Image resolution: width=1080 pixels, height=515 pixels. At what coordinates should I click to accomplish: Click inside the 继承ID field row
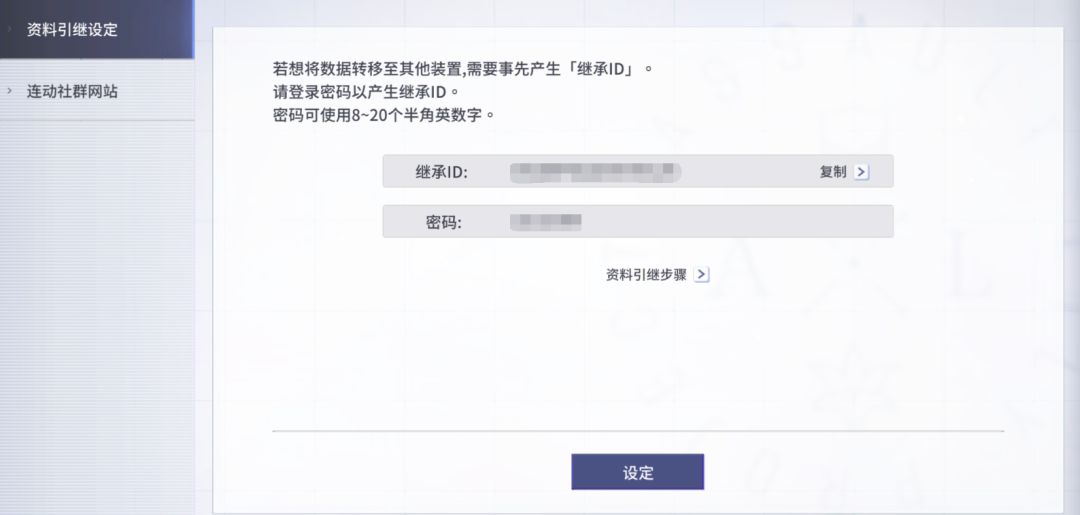tap(740, 172)
